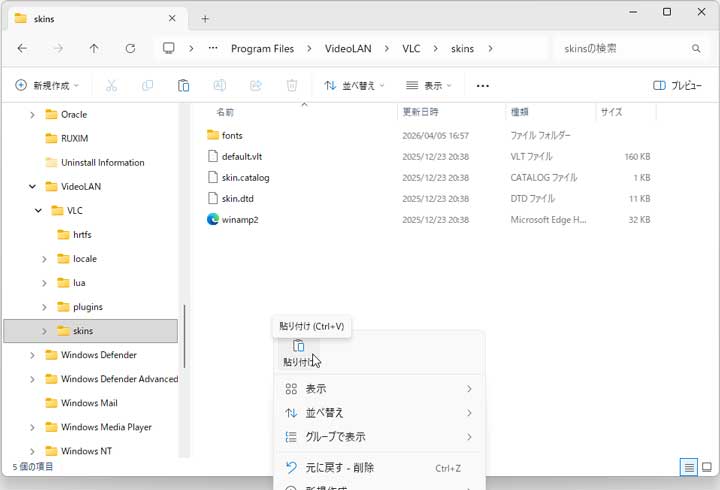The height and width of the screenshot is (490, 720).
Task: Click the paste icon in context menu
Action: 298,345
